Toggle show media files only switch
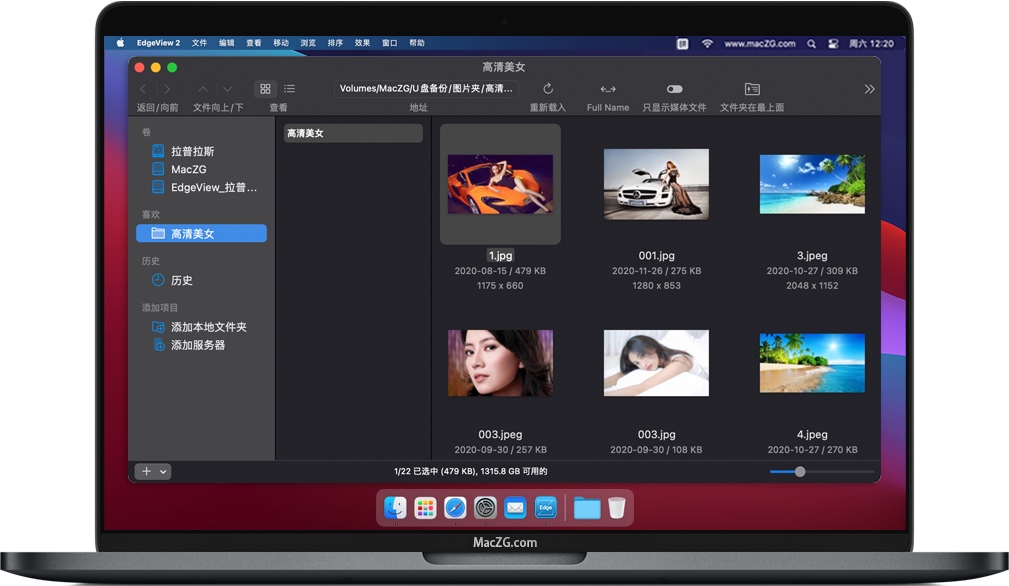 [x=674, y=89]
